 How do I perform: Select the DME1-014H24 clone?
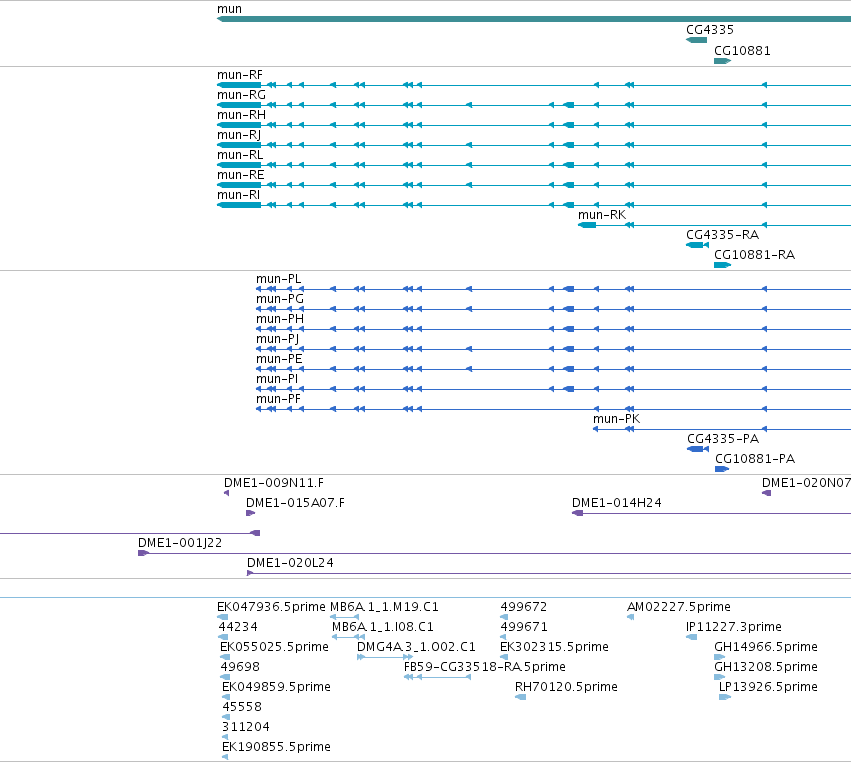click(712, 513)
